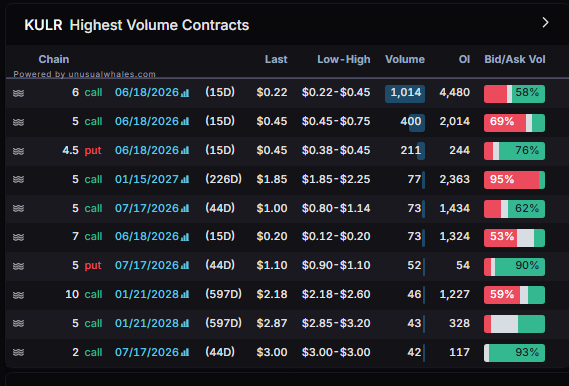
Task: Open the chart icon for the 6 call 06/18/2026
Action: pos(185,93)
